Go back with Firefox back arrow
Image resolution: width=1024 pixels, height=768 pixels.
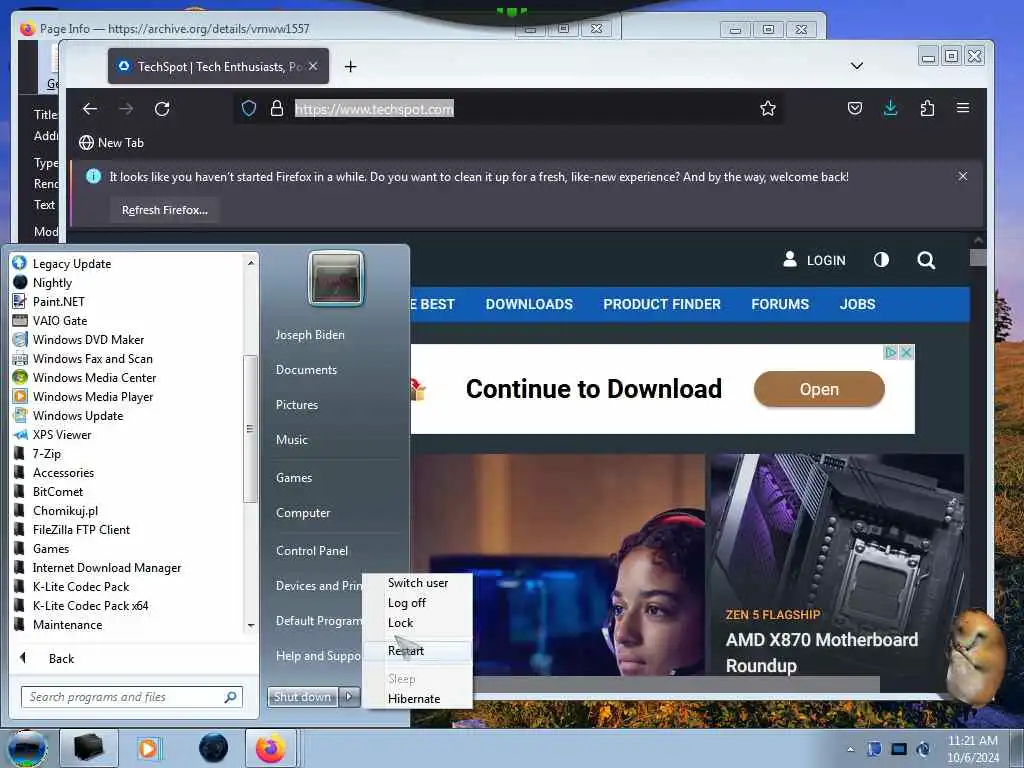point(90,109)
